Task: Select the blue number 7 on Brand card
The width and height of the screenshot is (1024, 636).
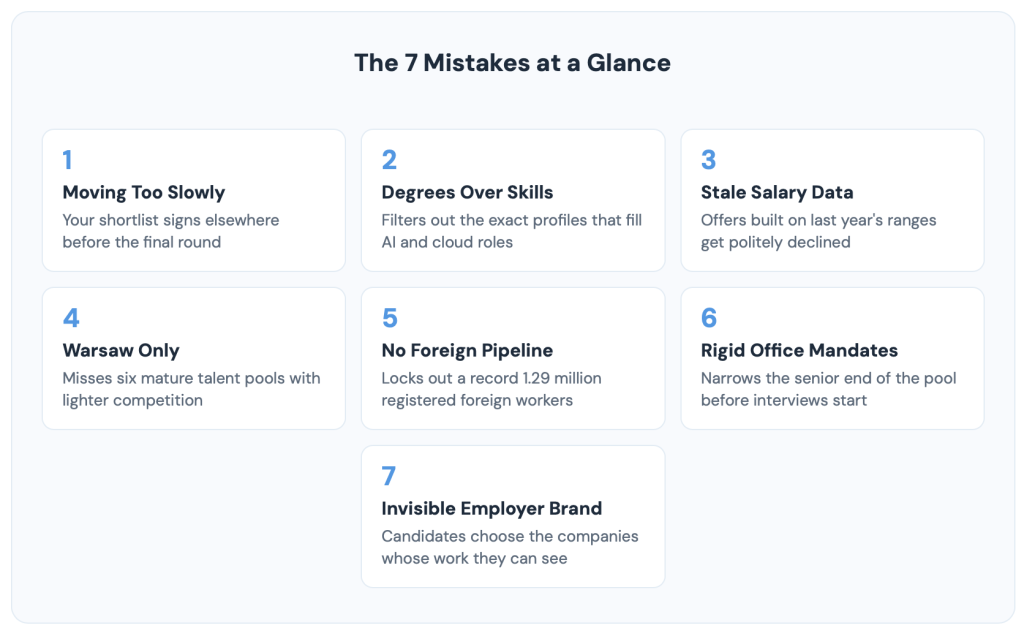Action: [x=389, y=476]
